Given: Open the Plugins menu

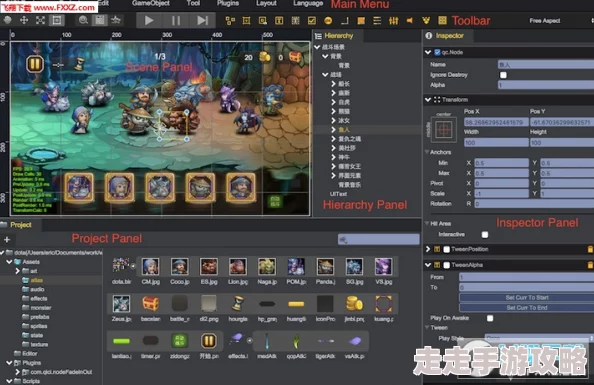Looking at the screenshot, I should tap(228, 3).
